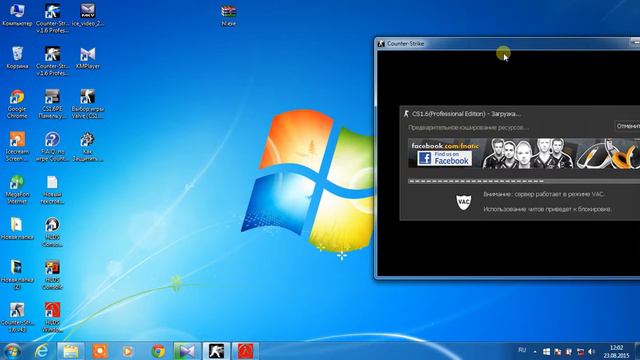Select the gear-icon Как Защитить shortcut
Viewport: 640px width, 360px height.
tap(88, 147)
